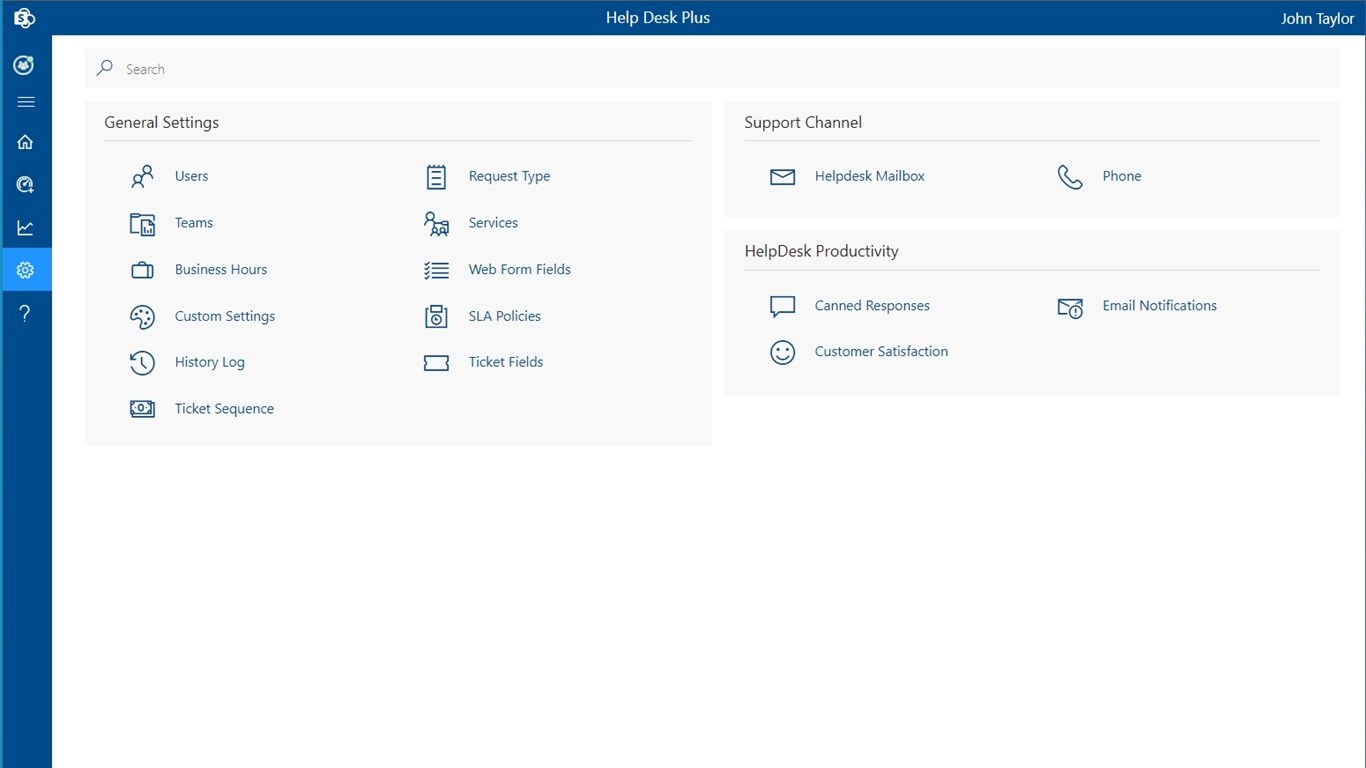Select the settings gear in sidebar
The image size is (1366, 768).
[x=26, y=270]
